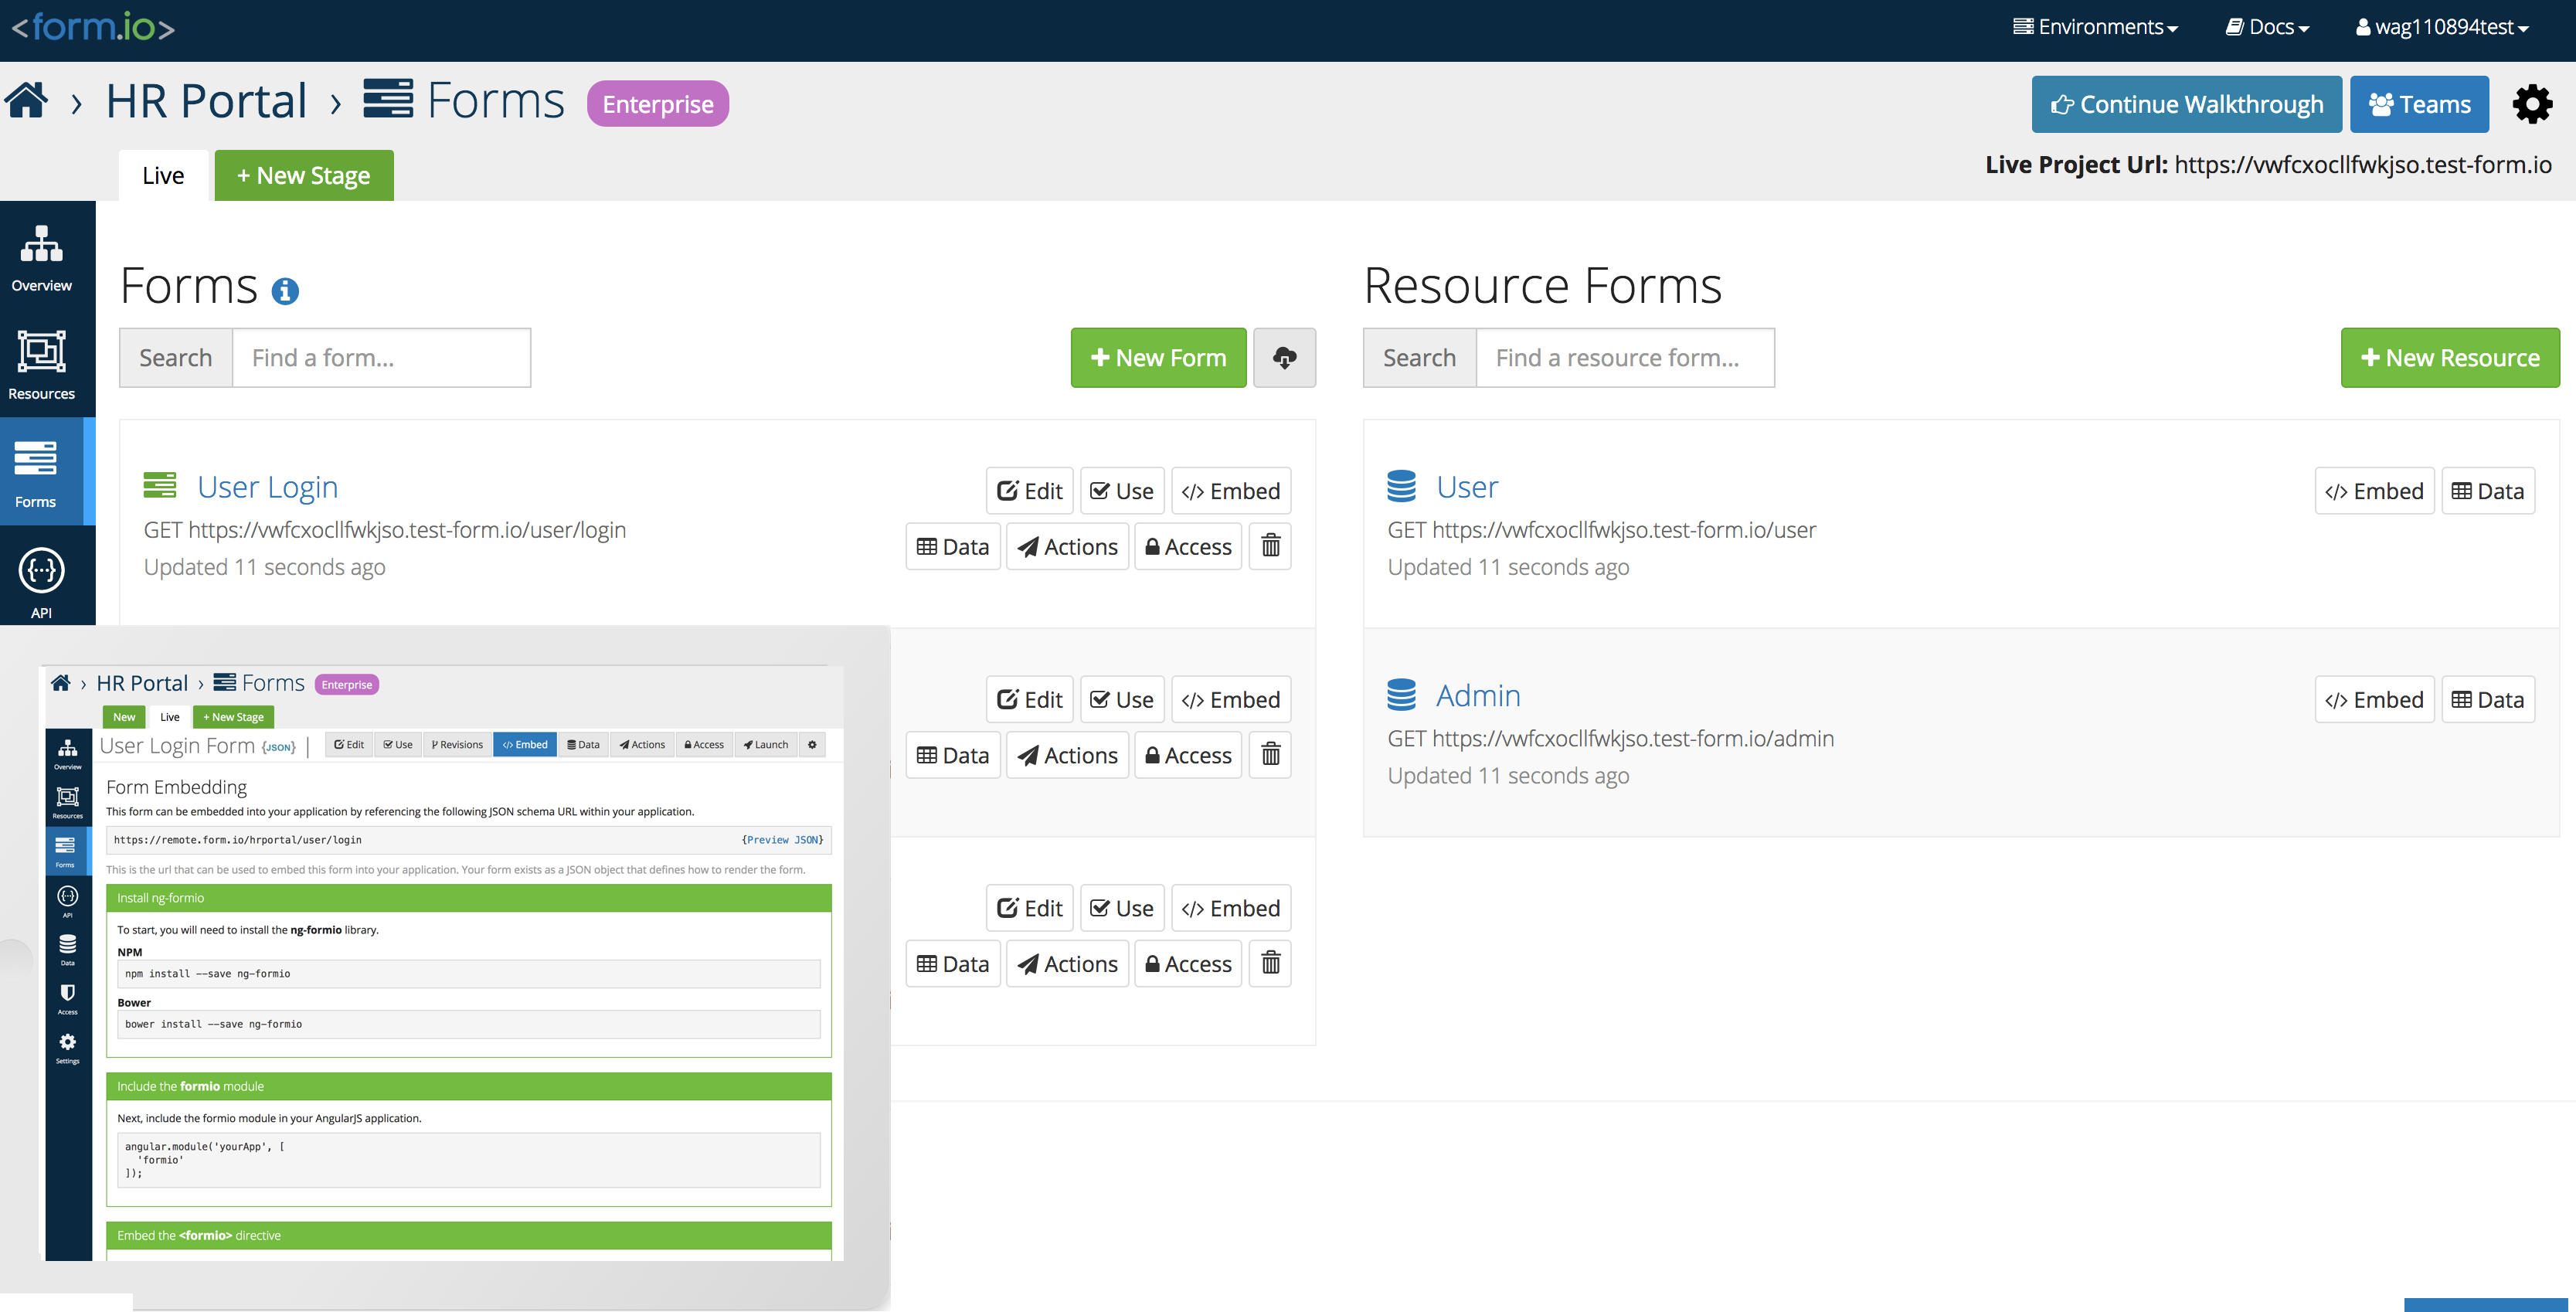Open the Overview section in the sidebar
The height and width of the screenshot is (1312, 2576).
click(41, 258)
